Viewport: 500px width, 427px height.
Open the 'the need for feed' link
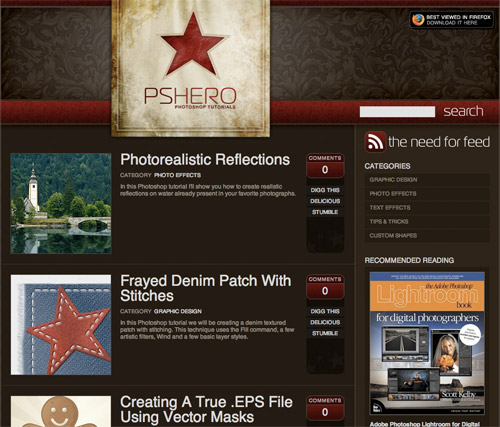(439, 142)
